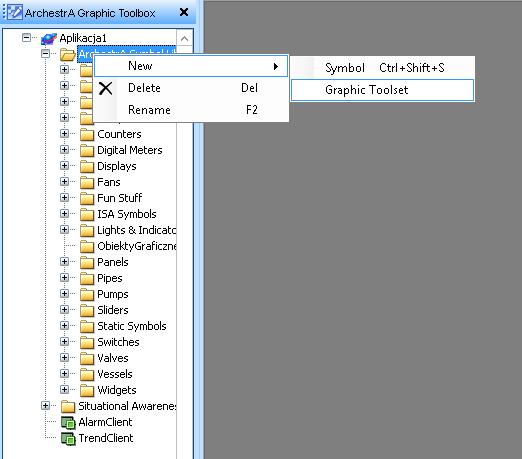Viewport: 522px width, 459px height.
Task: Click the Fun Stuff folder icon
Action: coord(87,198)
